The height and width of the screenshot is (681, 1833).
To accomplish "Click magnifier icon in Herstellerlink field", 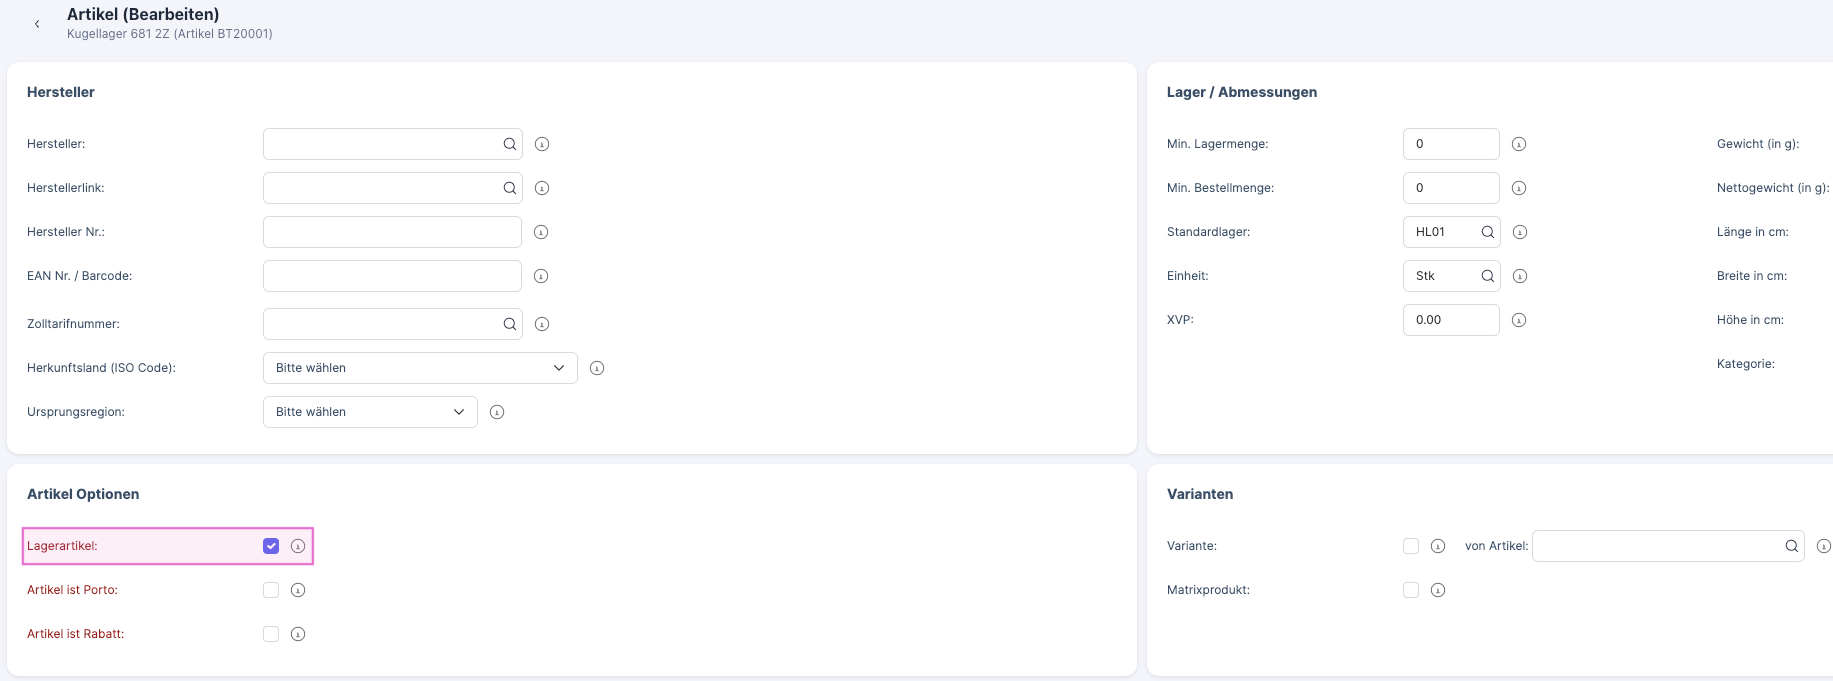I will pyautogui.click(x=509, y=188).
